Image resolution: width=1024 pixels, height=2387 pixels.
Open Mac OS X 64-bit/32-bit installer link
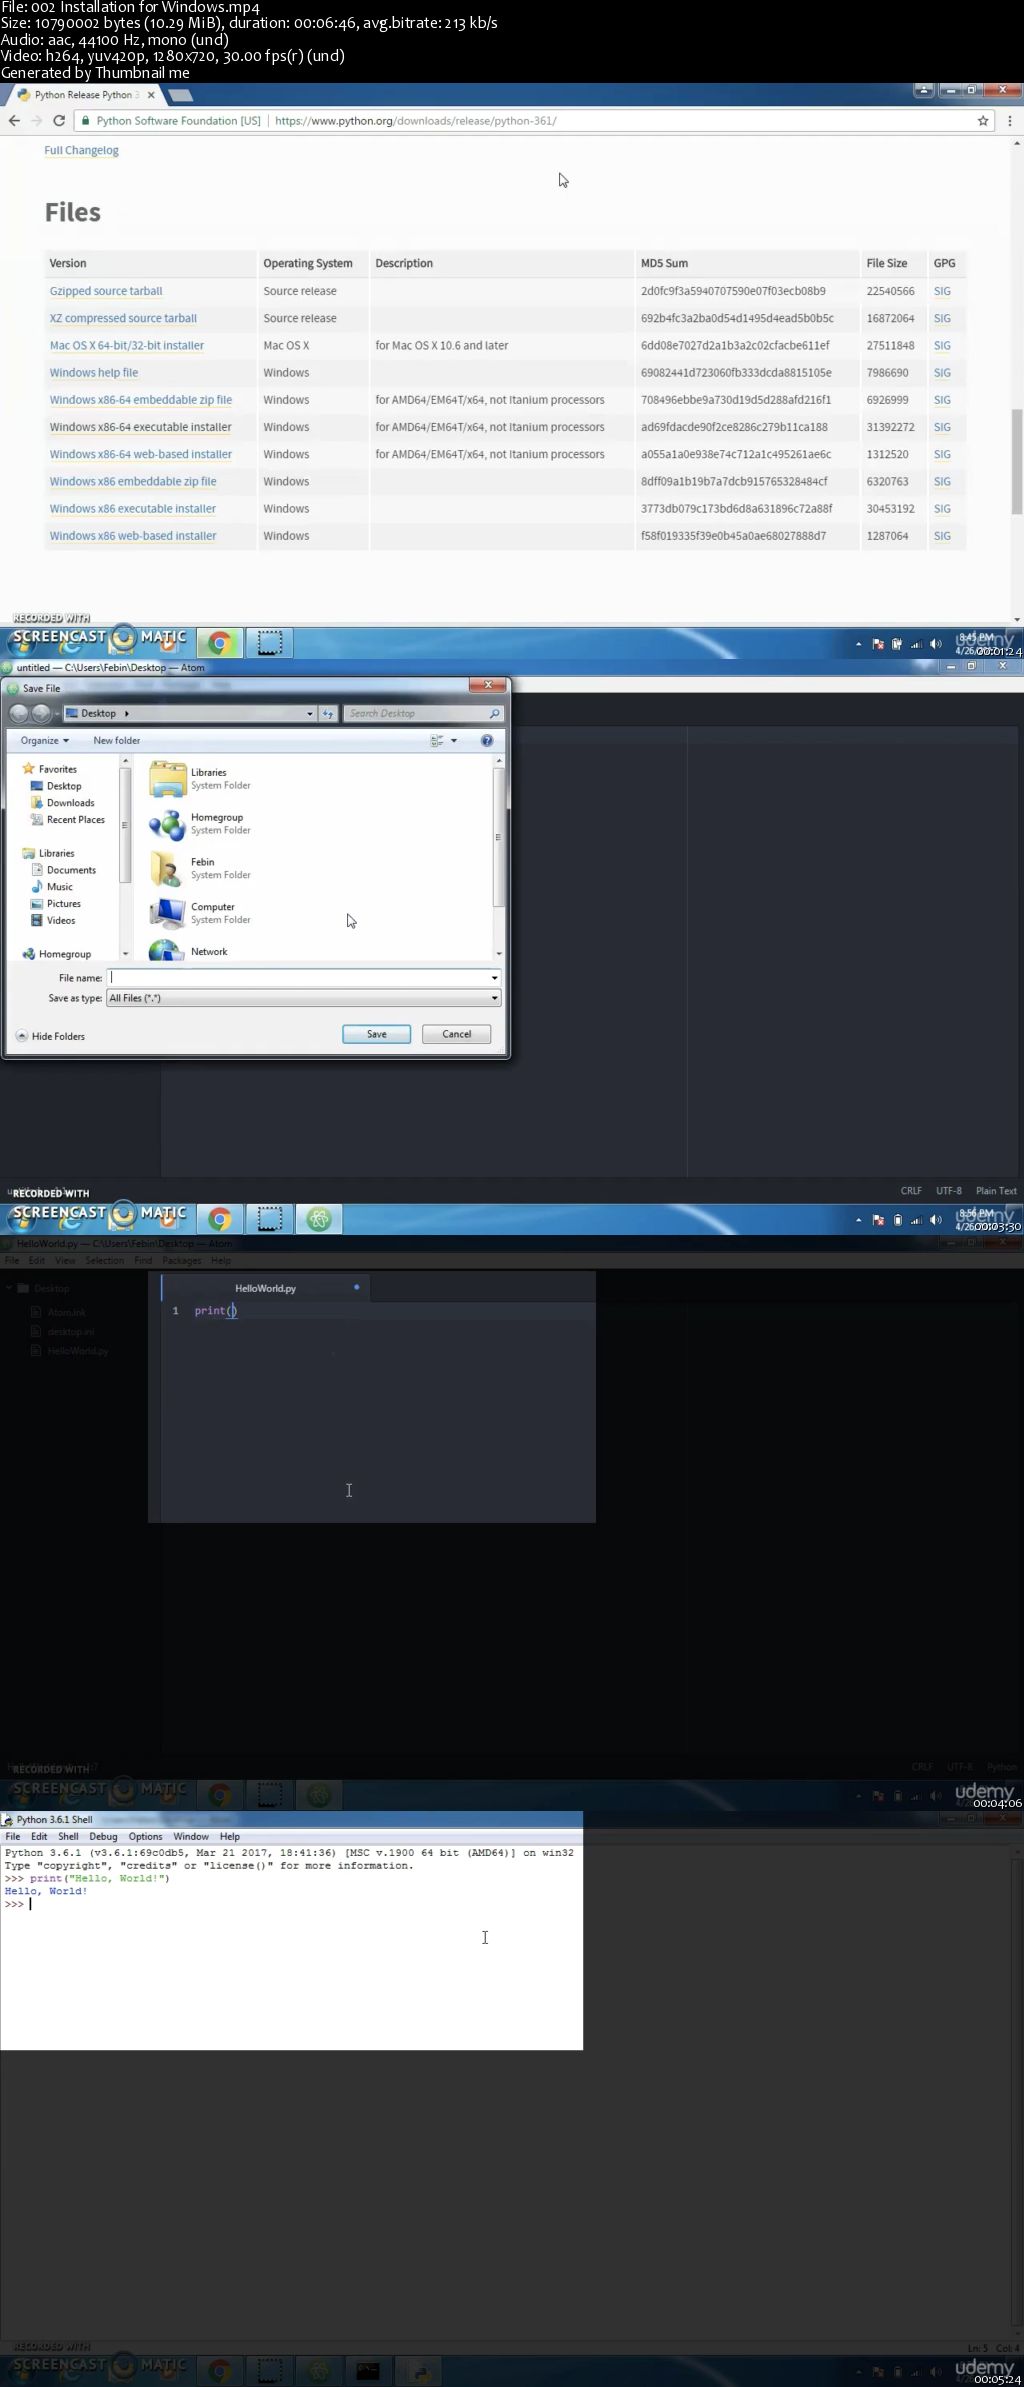coord(127,345)
